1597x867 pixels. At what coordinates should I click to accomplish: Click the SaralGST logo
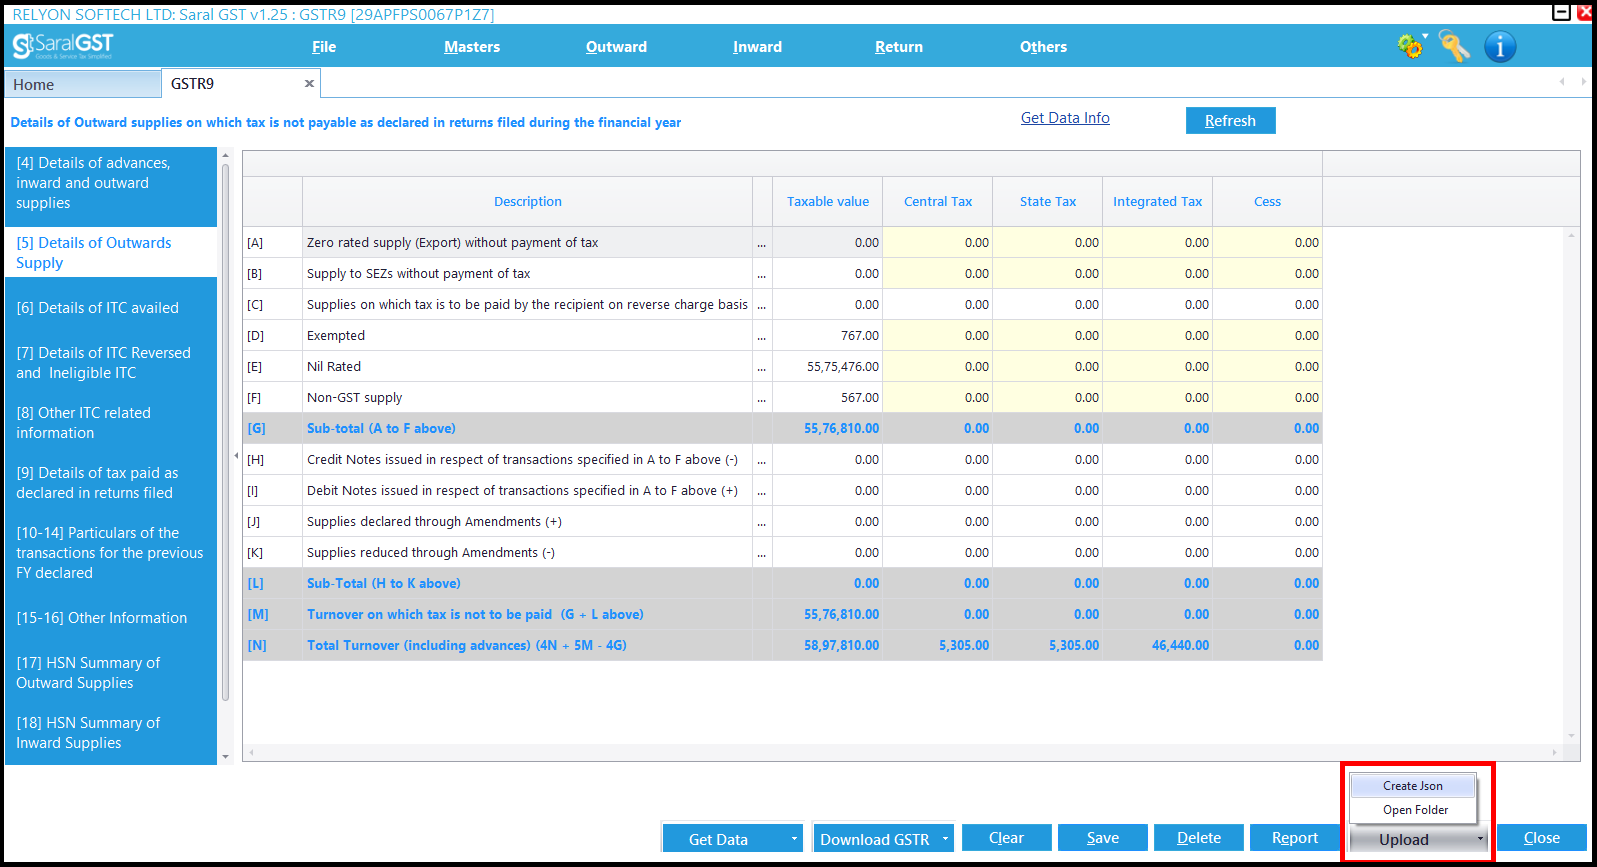pos(63,46)
